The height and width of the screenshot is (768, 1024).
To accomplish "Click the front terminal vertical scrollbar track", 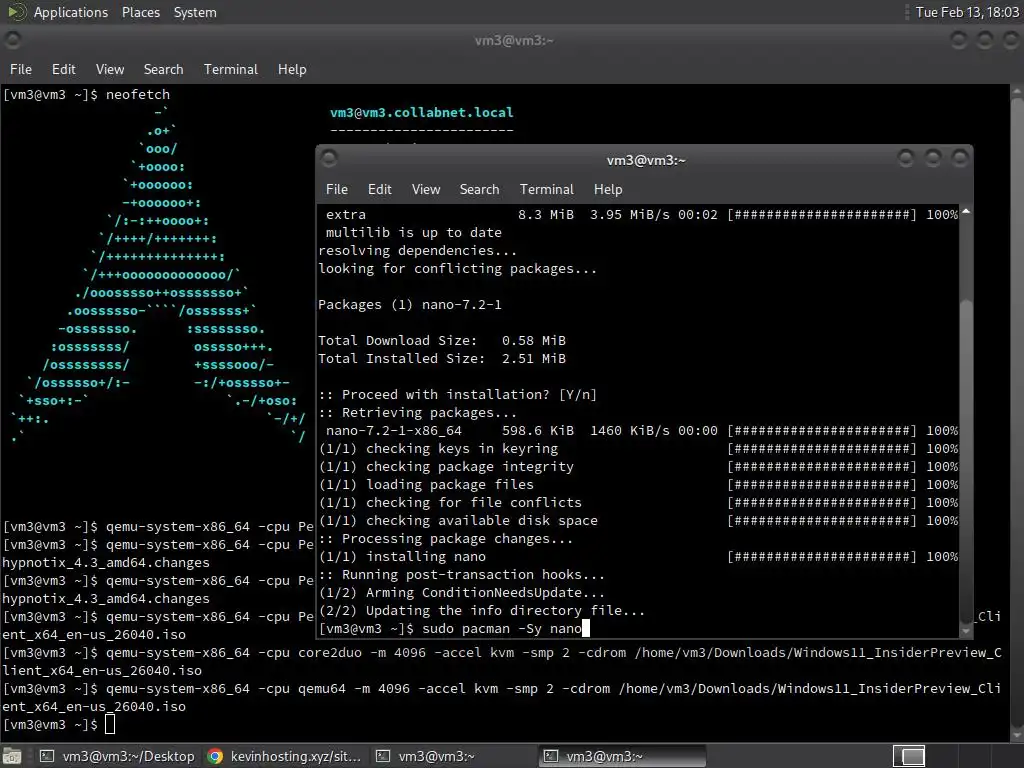I will pos(965,421).
